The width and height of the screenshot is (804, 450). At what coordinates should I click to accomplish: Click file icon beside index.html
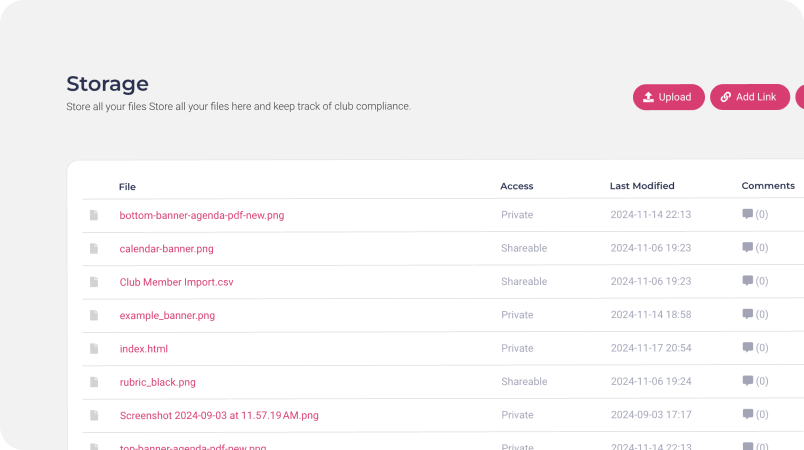pos(94,348)
